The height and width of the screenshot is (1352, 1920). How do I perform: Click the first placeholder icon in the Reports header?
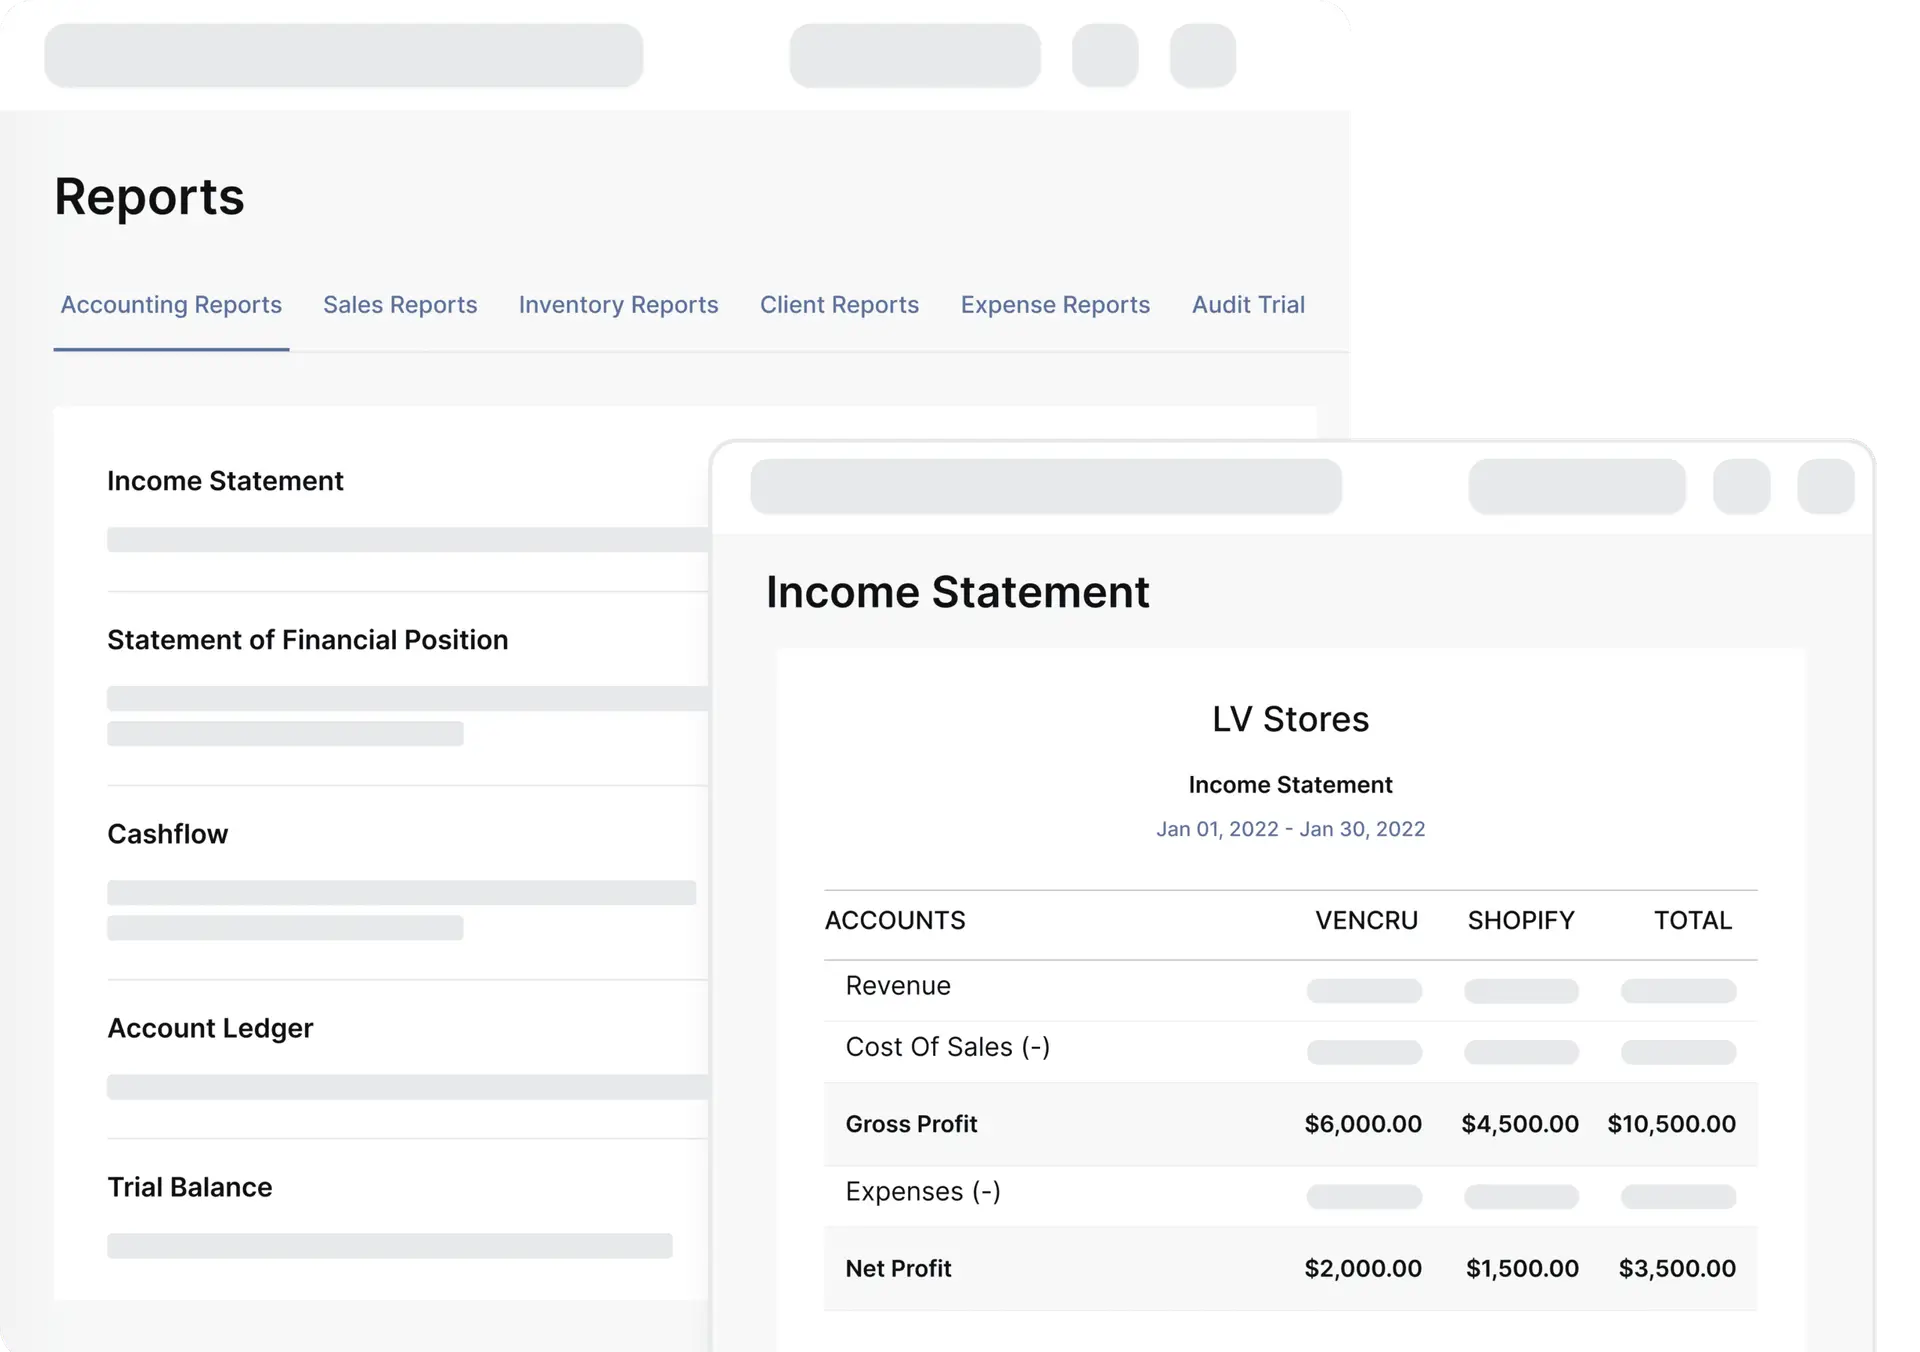(1105, 55)
